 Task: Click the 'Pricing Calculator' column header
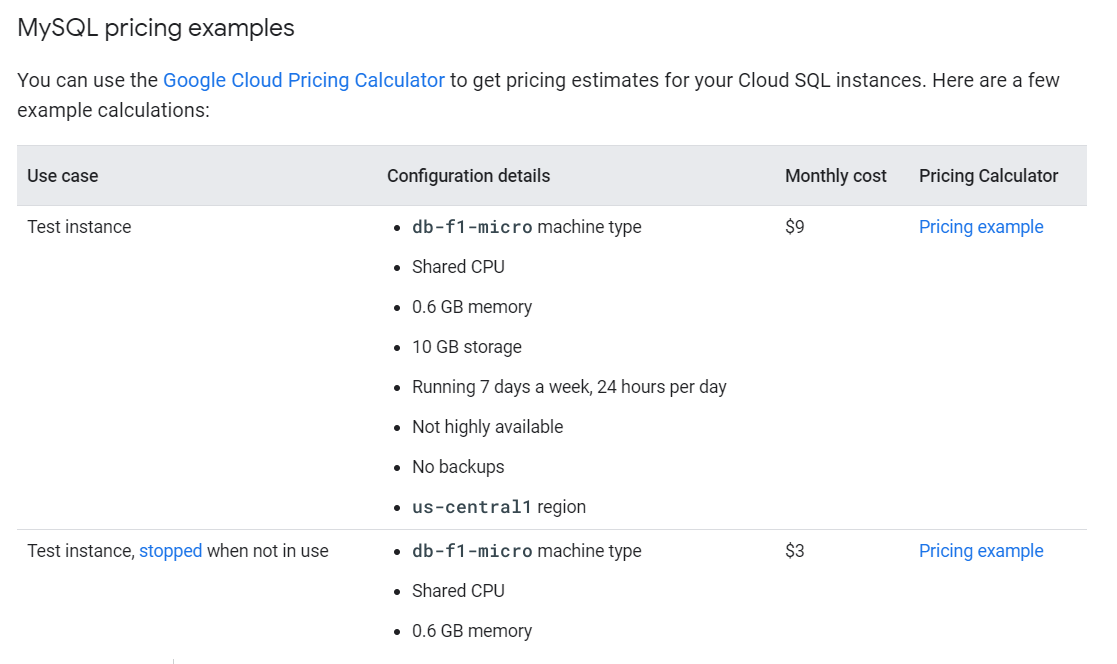(988, 176)
